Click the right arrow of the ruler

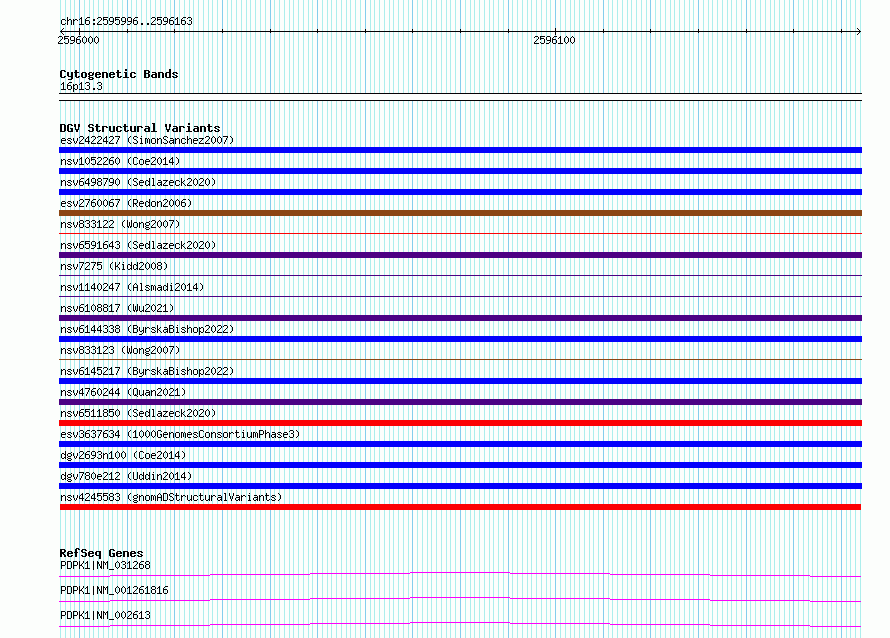click(x=859, y=31)
